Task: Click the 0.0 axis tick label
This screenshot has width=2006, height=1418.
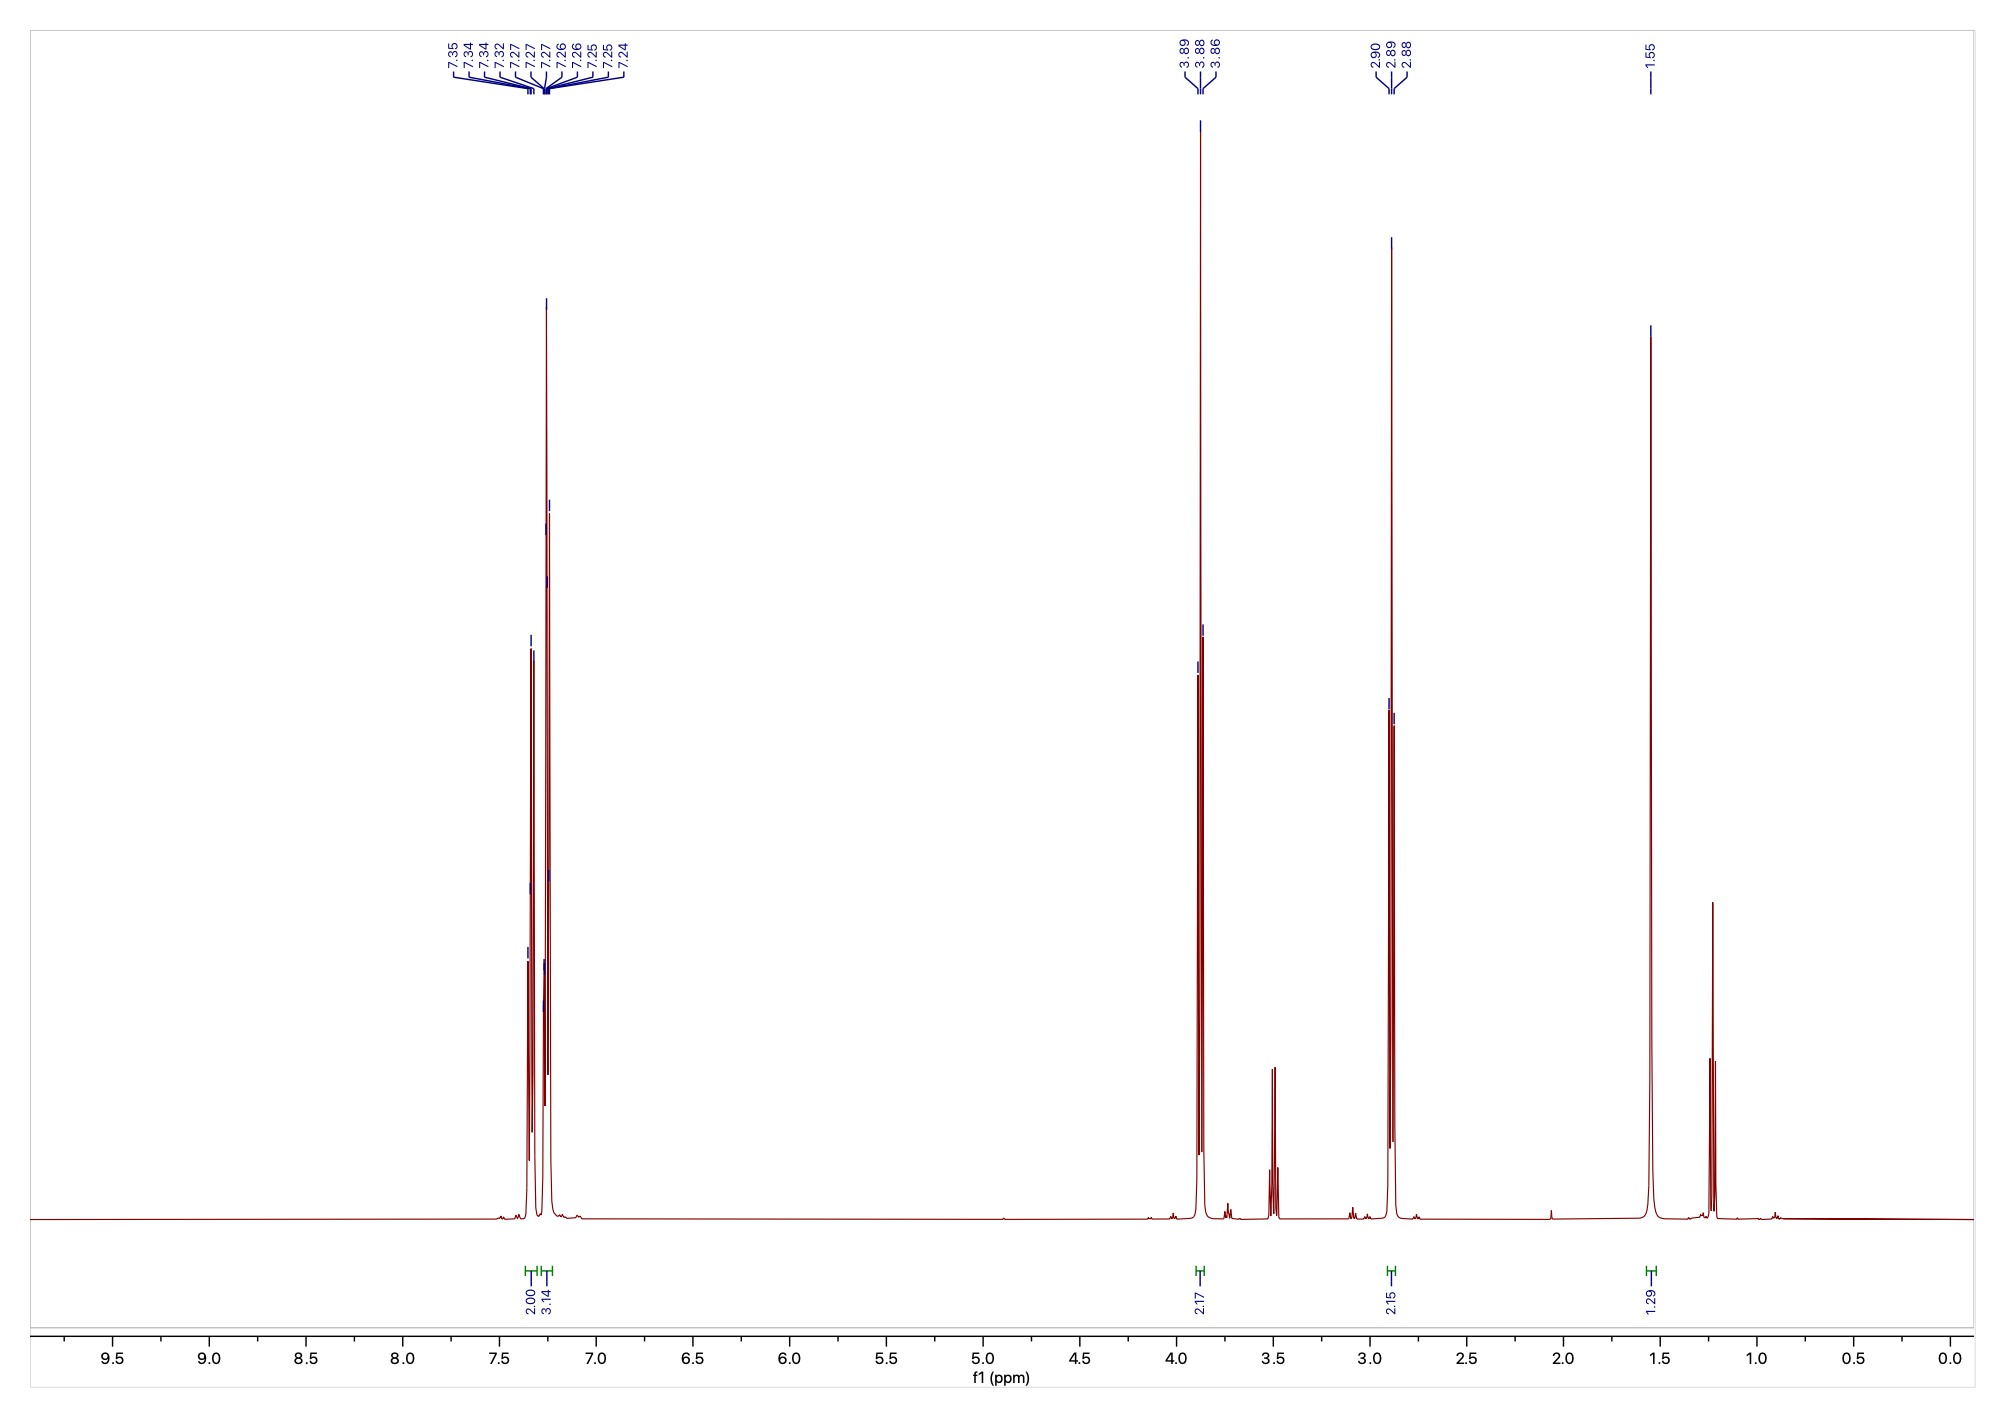Action: (1950, 1359)
